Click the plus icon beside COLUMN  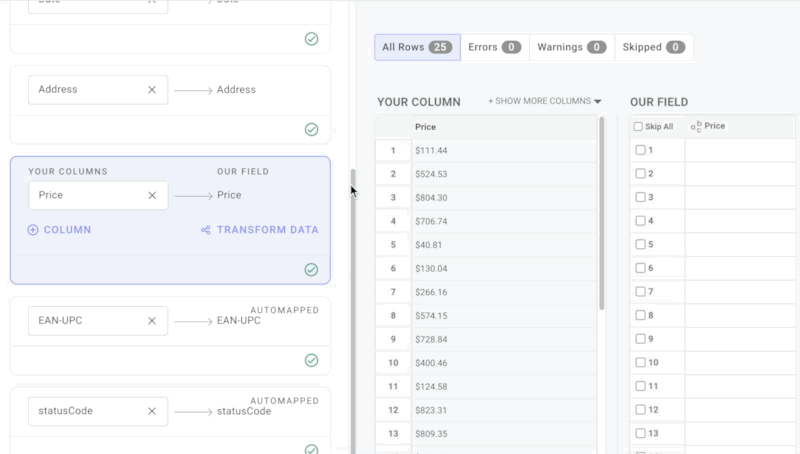point(33,230)
